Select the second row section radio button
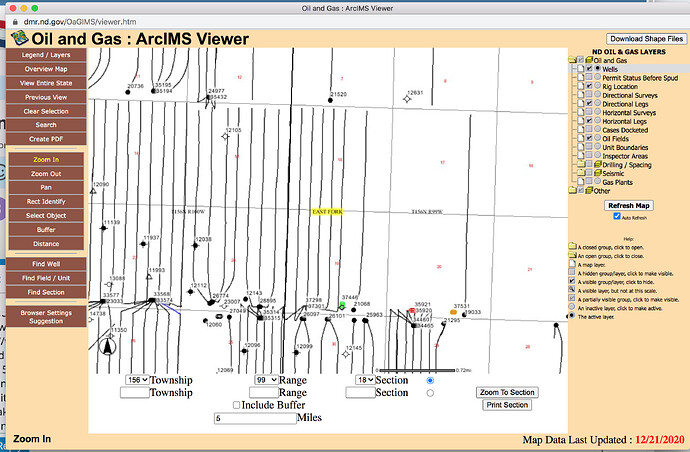The width and height of the screenshot is (690, 452). (430, 393)
